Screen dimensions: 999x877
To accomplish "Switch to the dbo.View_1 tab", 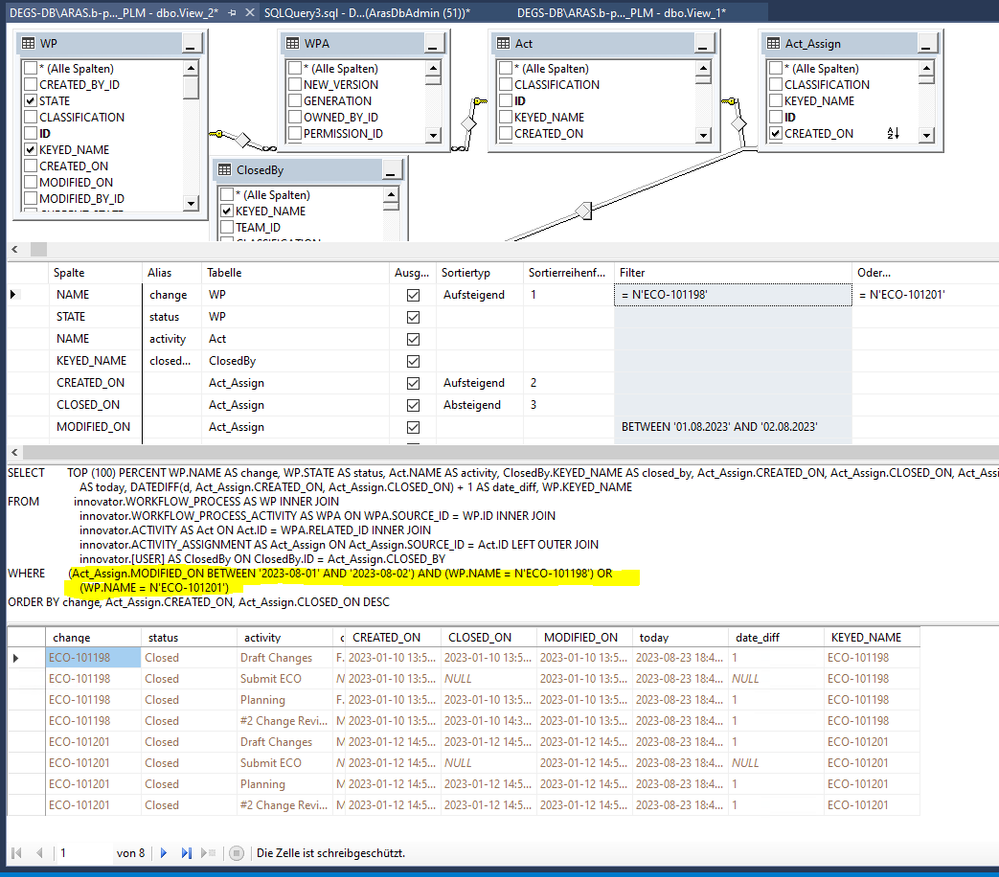I will (x=621, y=12).
